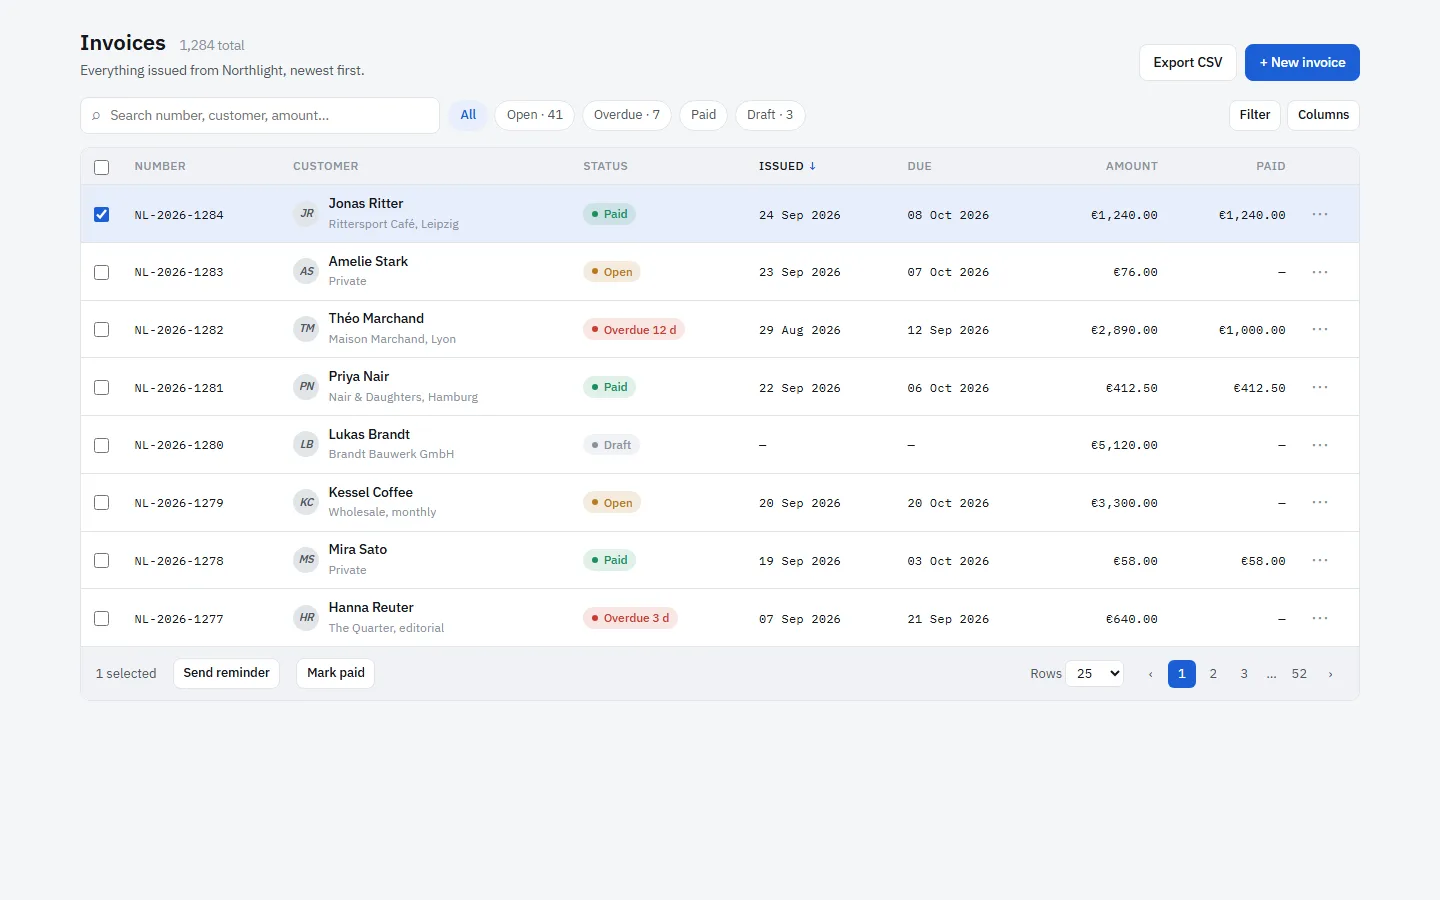Open more options for Priya Nair invoice
Screen dimensions: 1440x900
click(x=1320, y=387)
